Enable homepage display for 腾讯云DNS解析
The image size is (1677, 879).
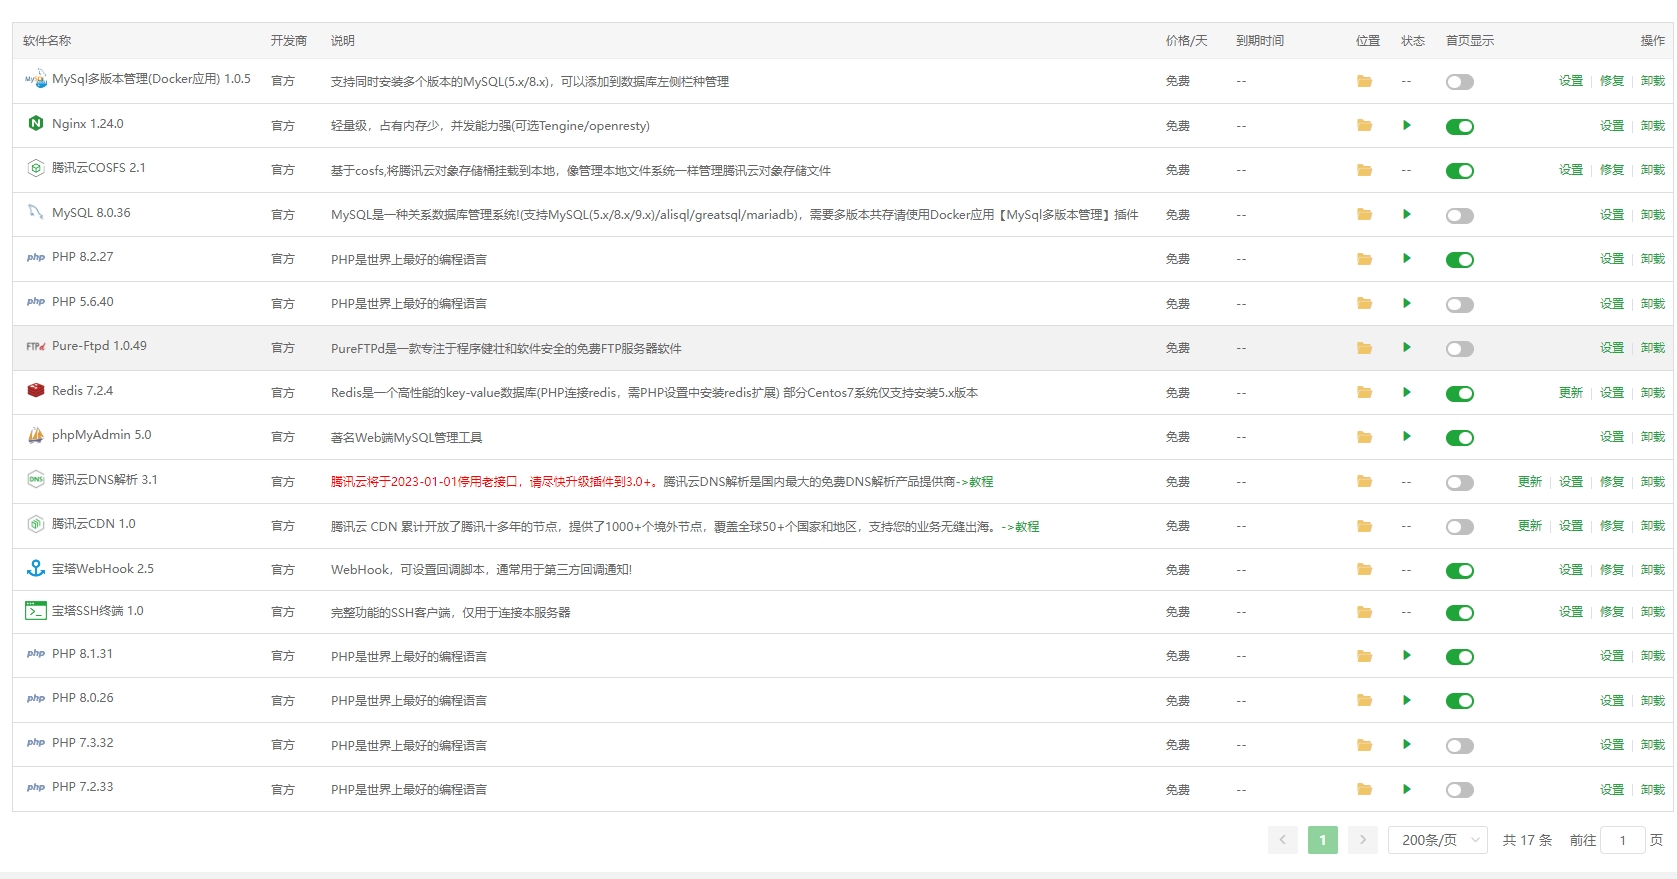point(1460,483)
